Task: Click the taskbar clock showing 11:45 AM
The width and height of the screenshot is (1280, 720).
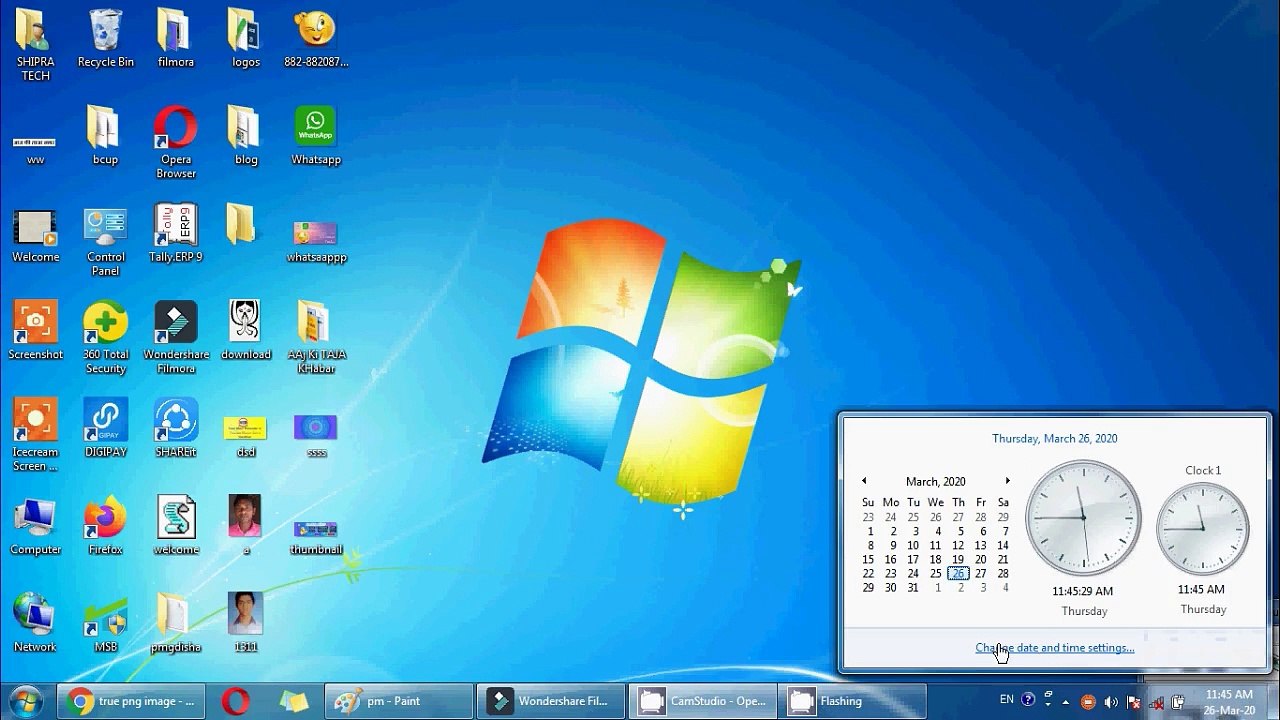Action: tap(1229, 701)
